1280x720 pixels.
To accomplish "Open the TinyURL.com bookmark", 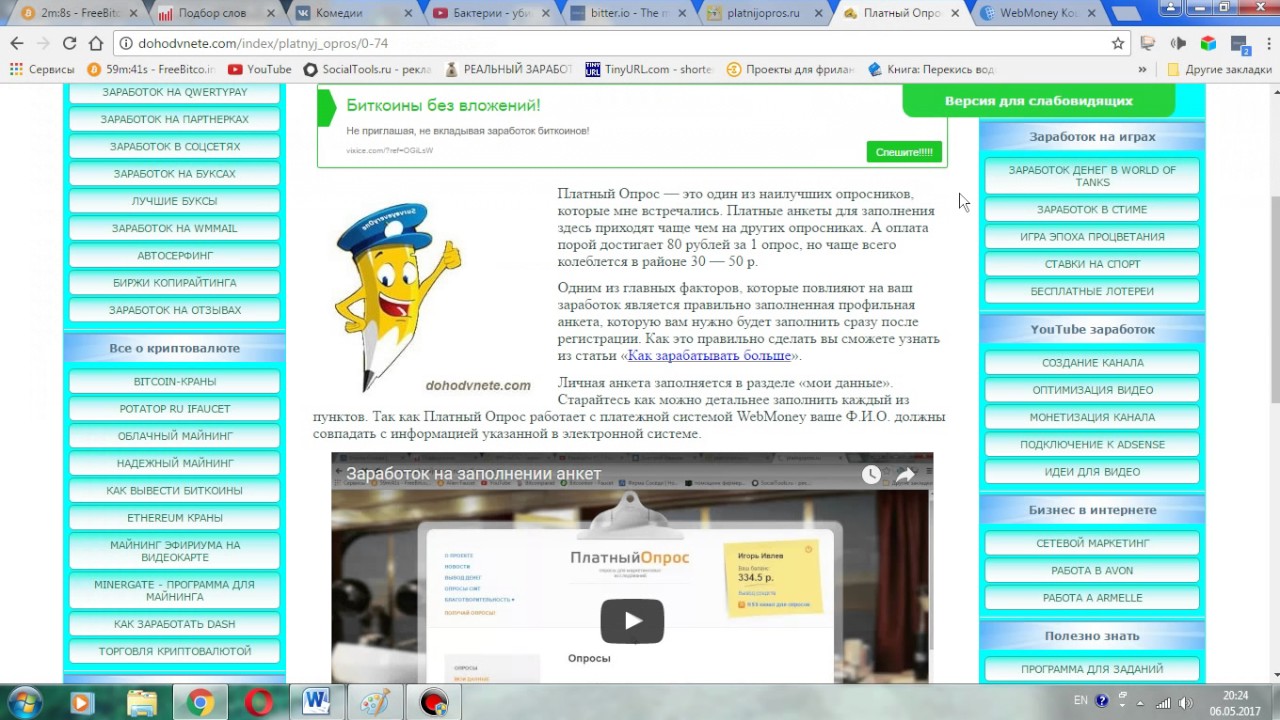I will tap(649, 70).
